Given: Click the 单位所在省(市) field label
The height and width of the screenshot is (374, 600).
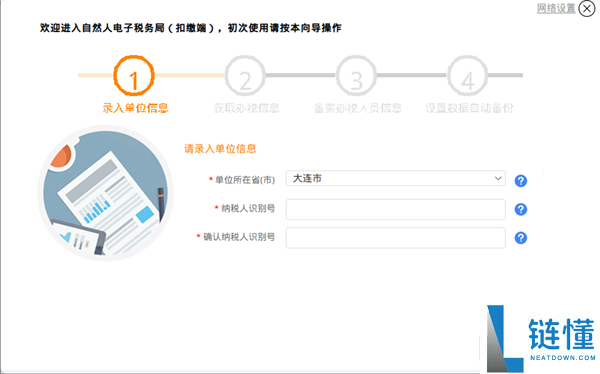Looking at the screenshot, I should 245,180.
